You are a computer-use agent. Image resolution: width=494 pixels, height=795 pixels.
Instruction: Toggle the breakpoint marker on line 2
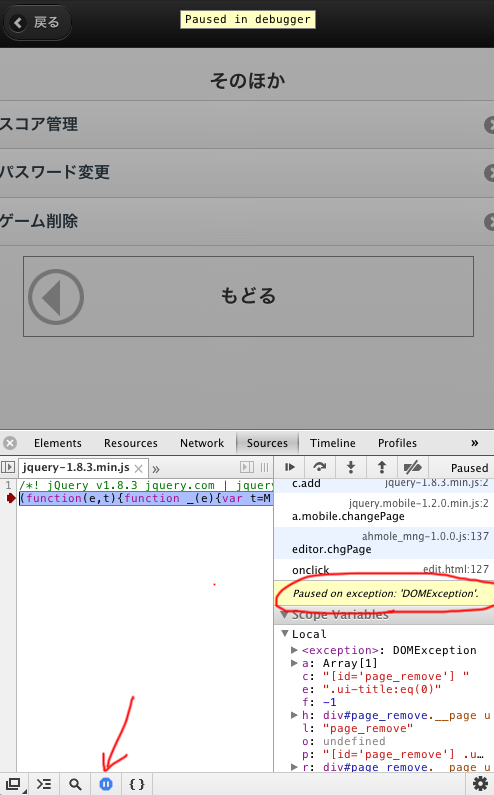click(10, 498)
